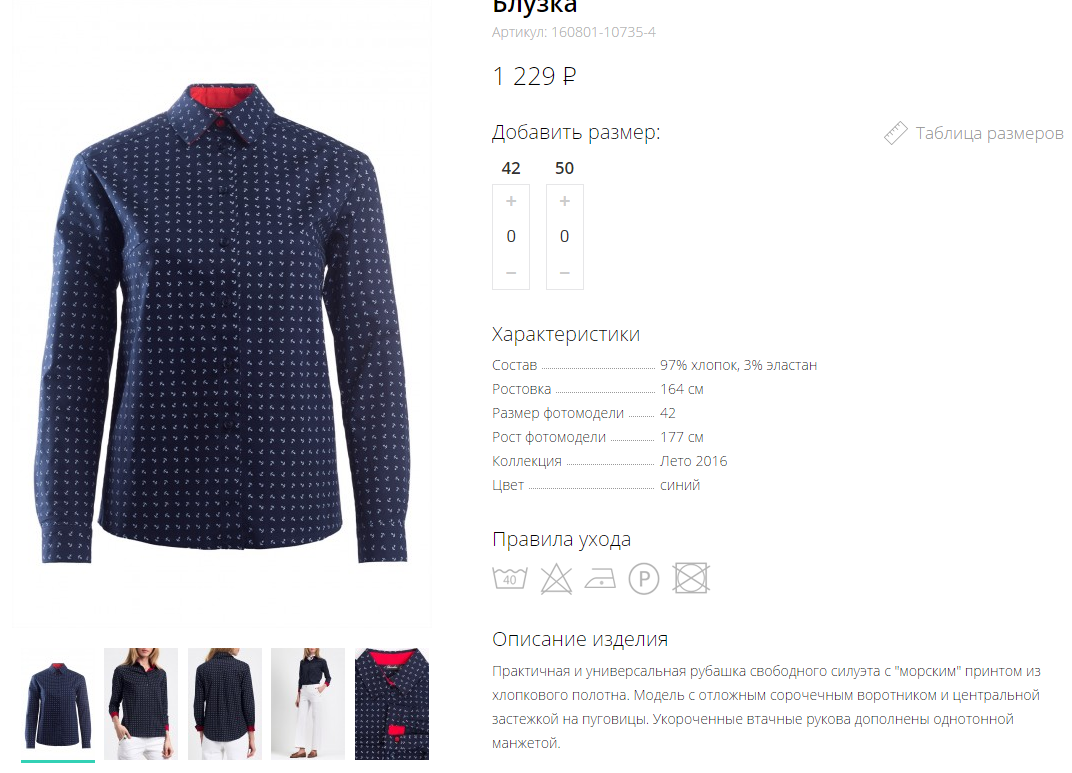Click the dry clean P circle icon
This screenshot has height=773, width=1072.
point(644,579)
